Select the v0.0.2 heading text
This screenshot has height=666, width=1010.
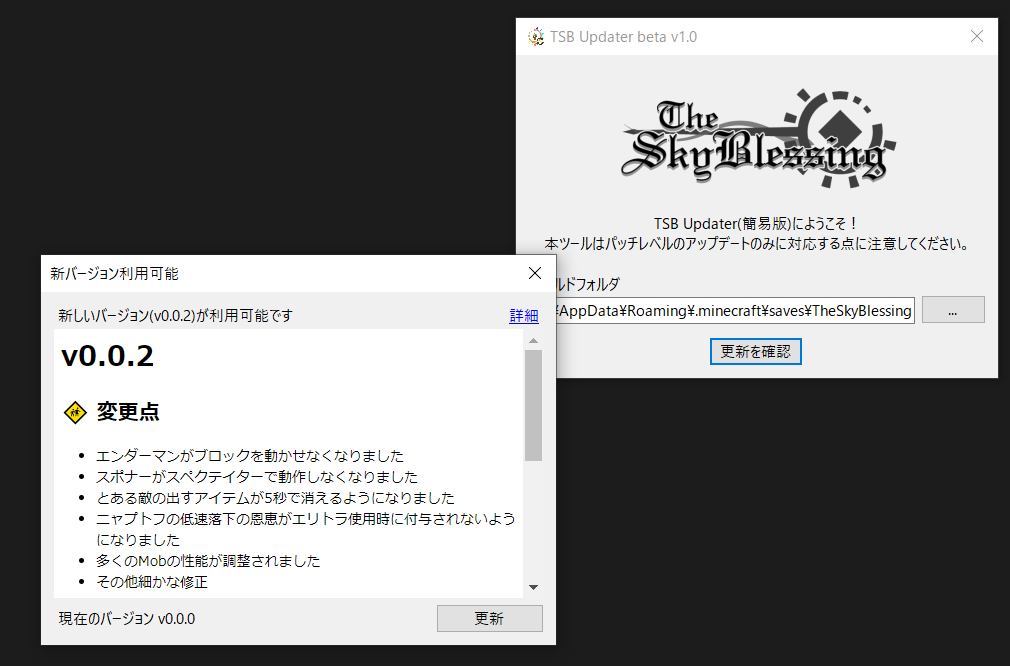click(x=108, y=356)
